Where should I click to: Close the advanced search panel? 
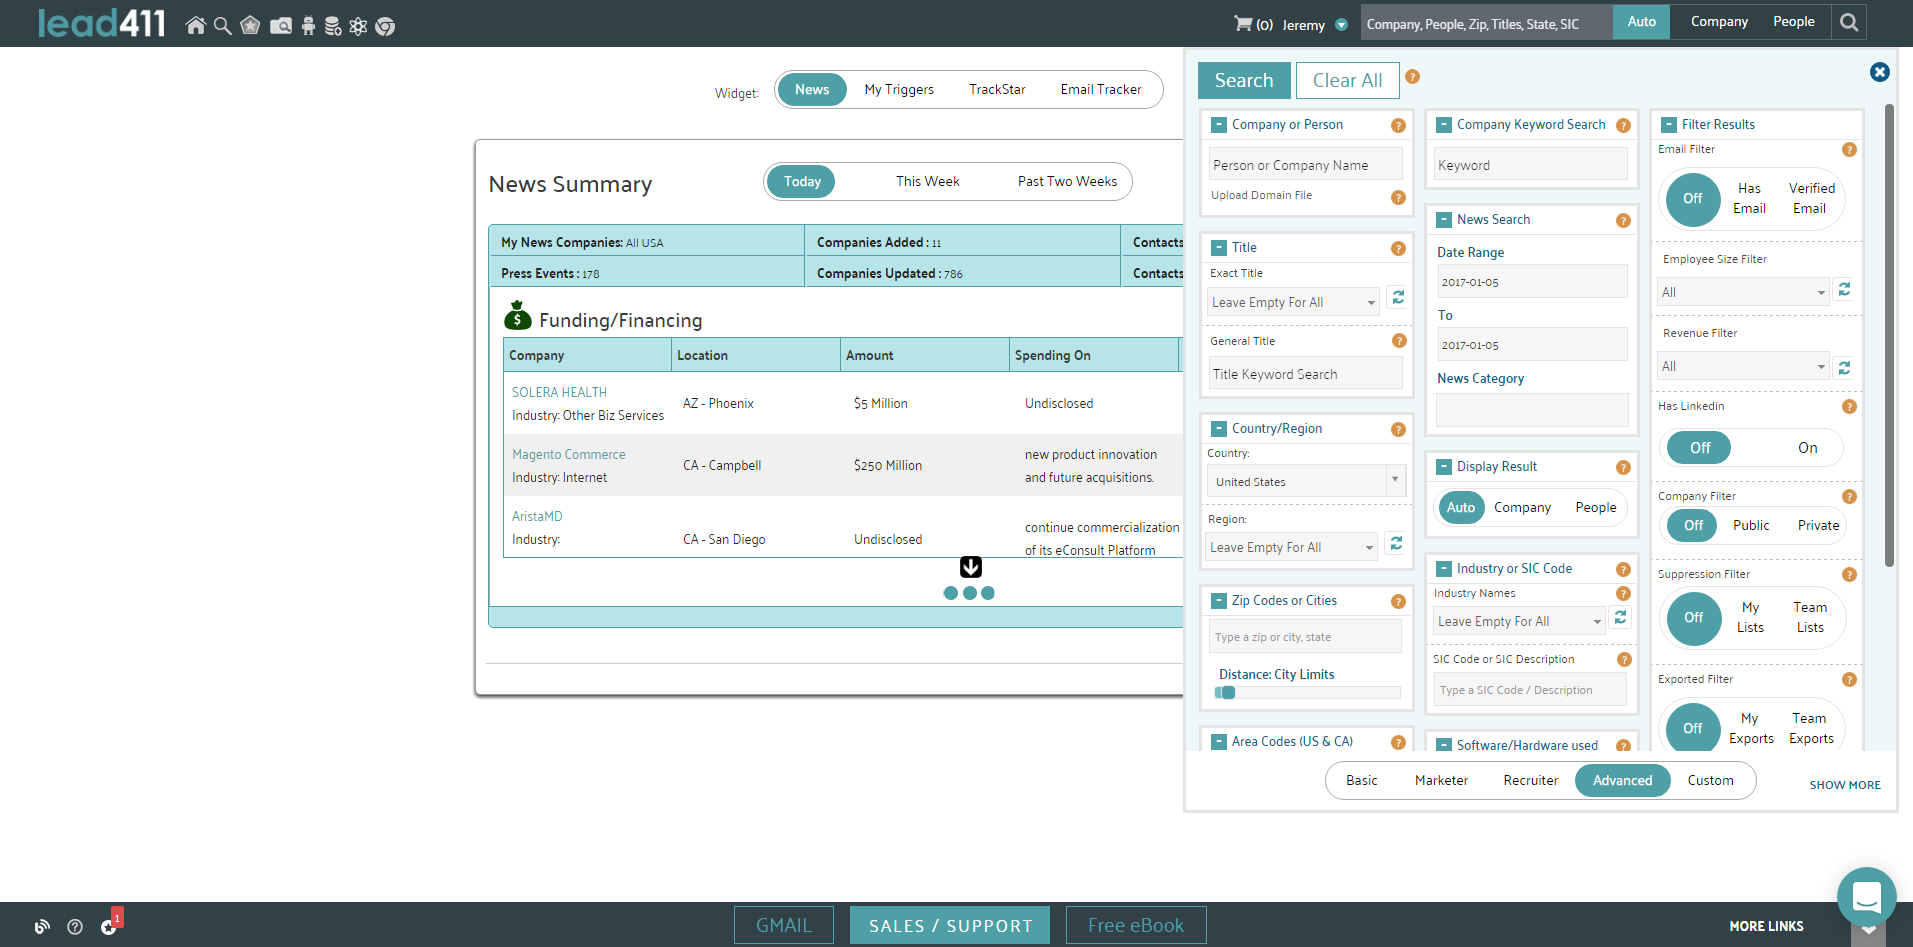(1880, 72)
